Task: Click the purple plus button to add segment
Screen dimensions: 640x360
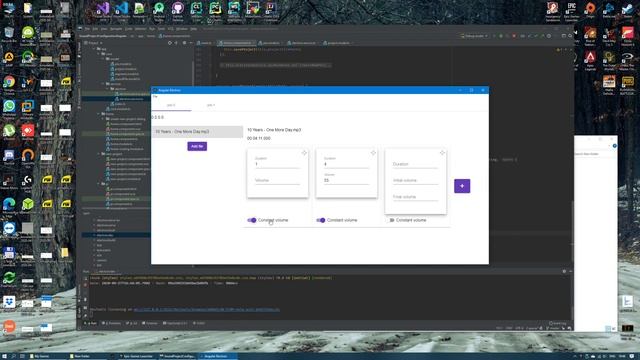Action: pyautogui.click(x=462, y=186)
